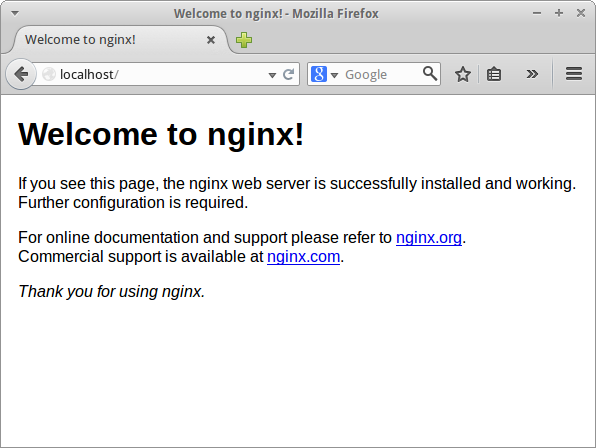
Task: Open the nginx.org link
Action: [x=429, y=237]
